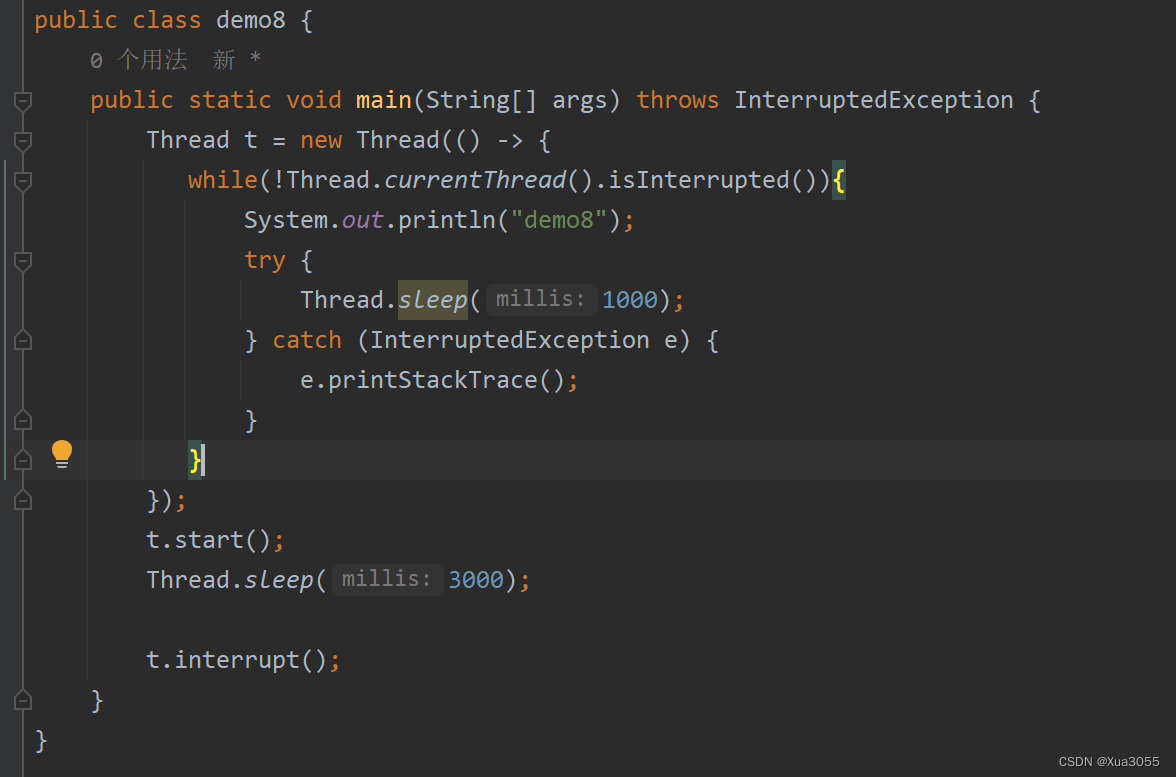Click the yellow light bulb intention icon
Viewport: 1176px width, 777px height.
tap(61, 453)
